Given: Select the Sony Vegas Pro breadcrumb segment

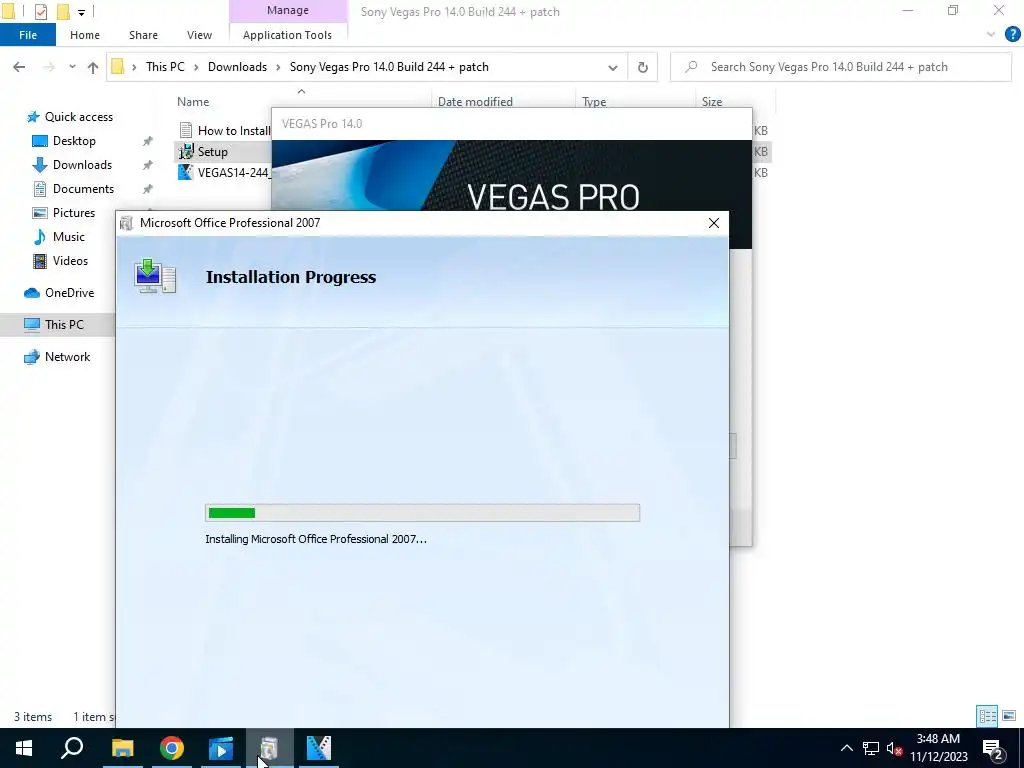Looking at the screenshot, I should (389, 67).
